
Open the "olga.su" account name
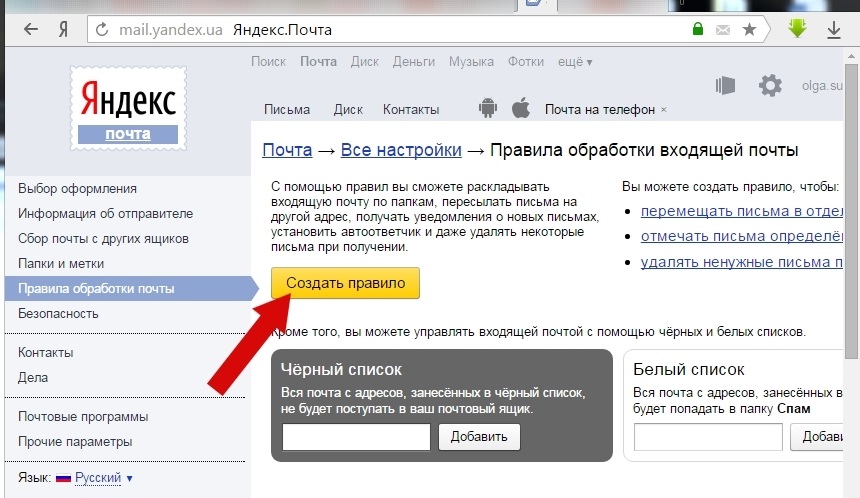[822, 86]
